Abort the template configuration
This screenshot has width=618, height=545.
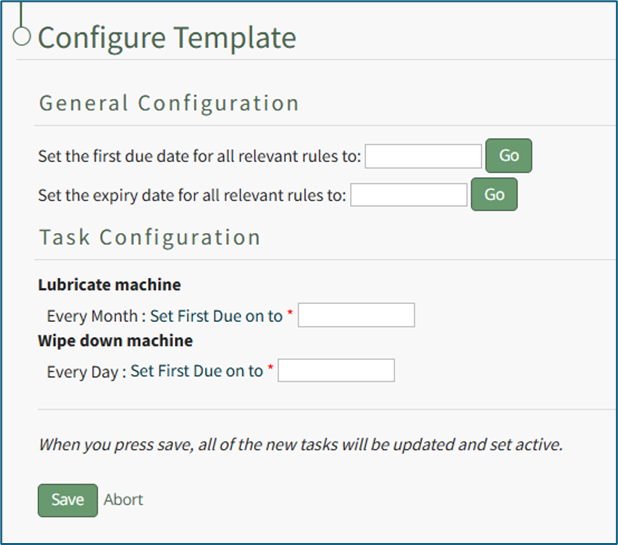[x=123, y=500]
